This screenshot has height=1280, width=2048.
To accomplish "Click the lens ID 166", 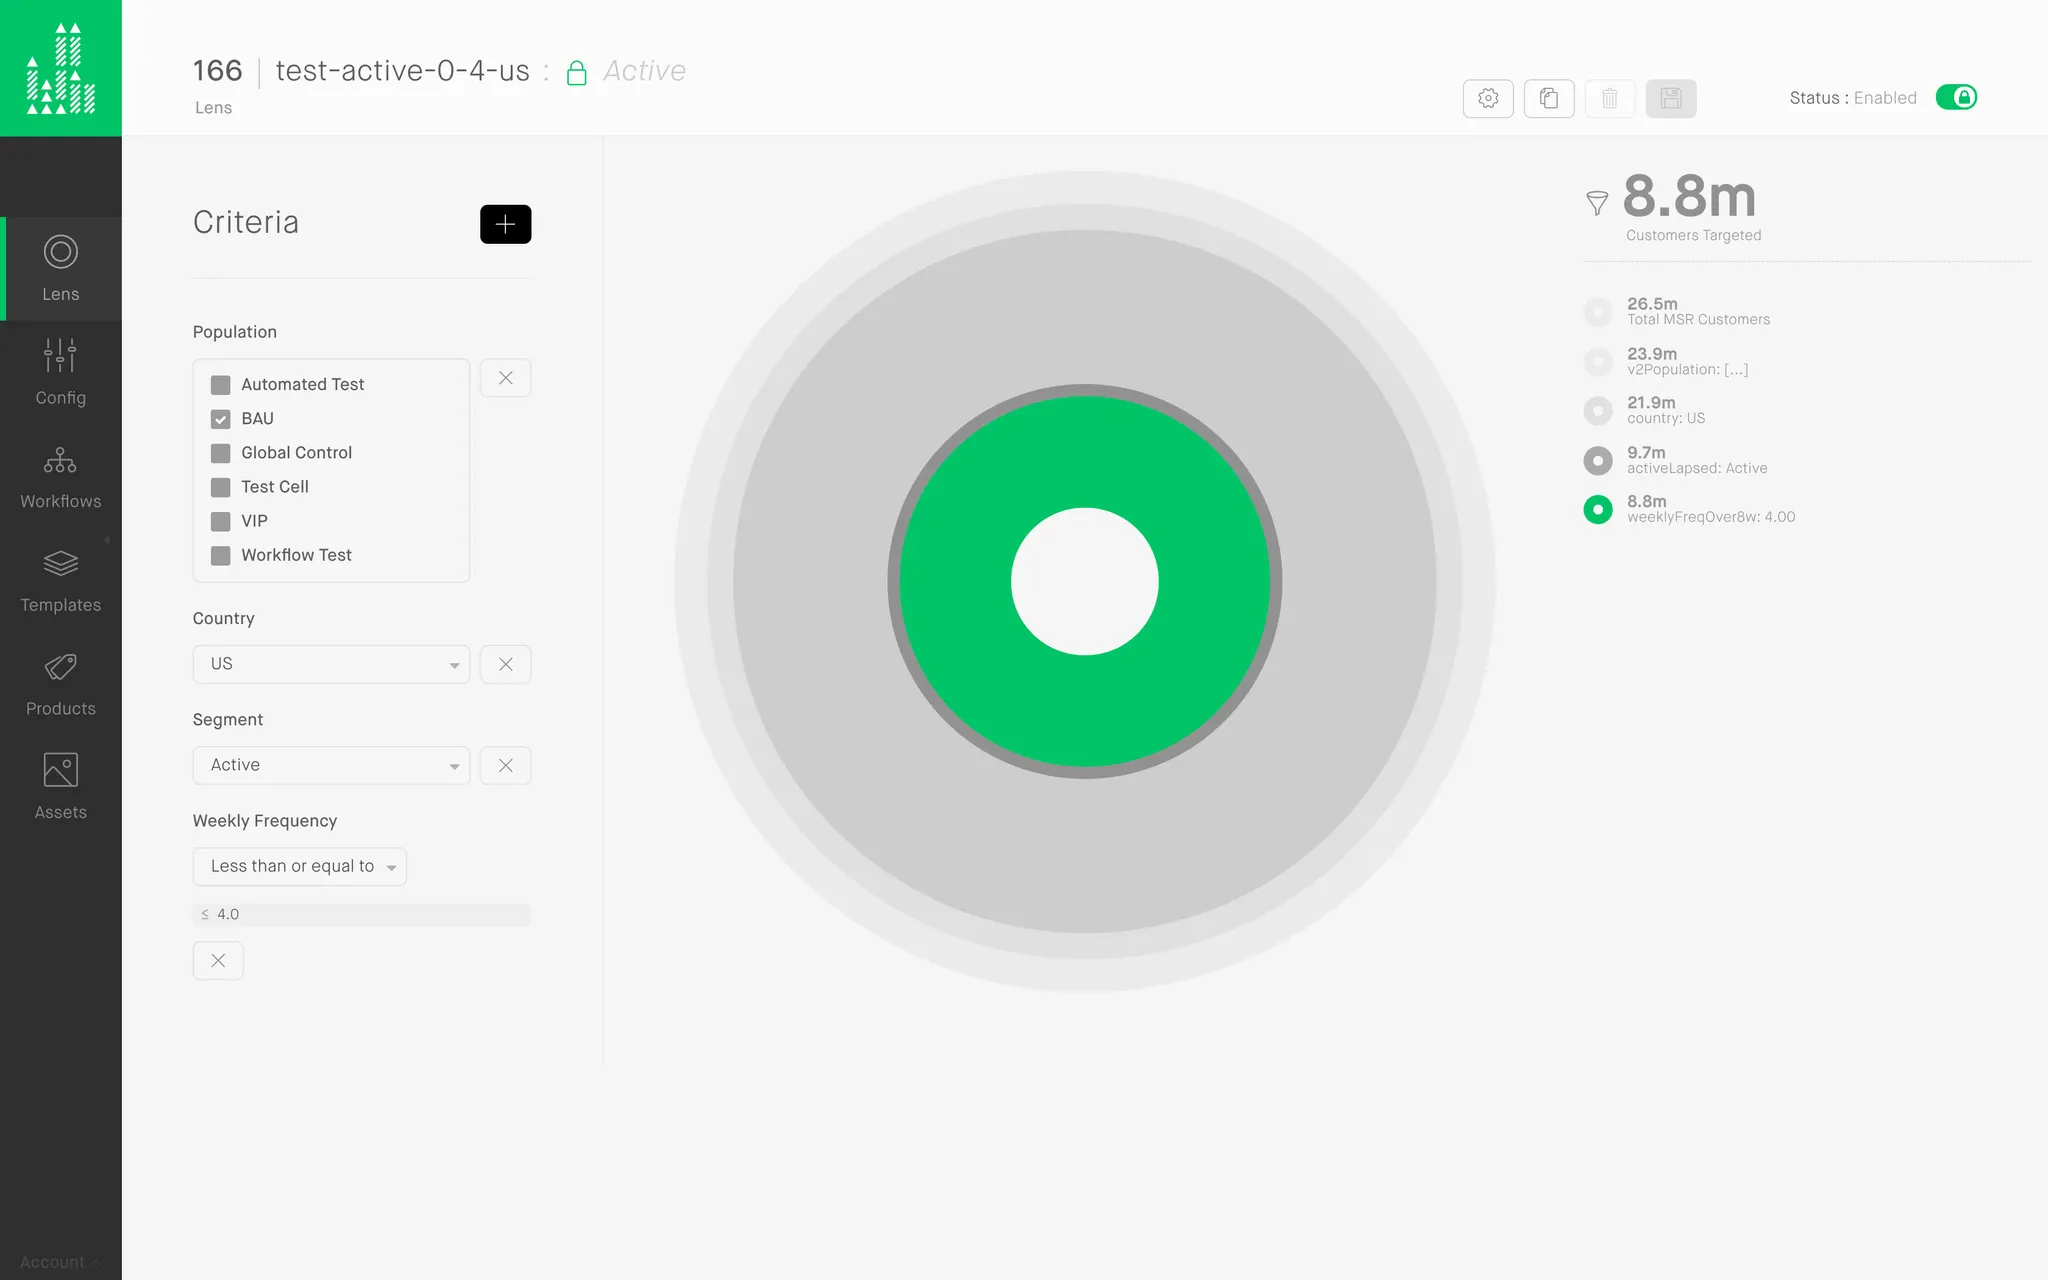I will (218, 71).
